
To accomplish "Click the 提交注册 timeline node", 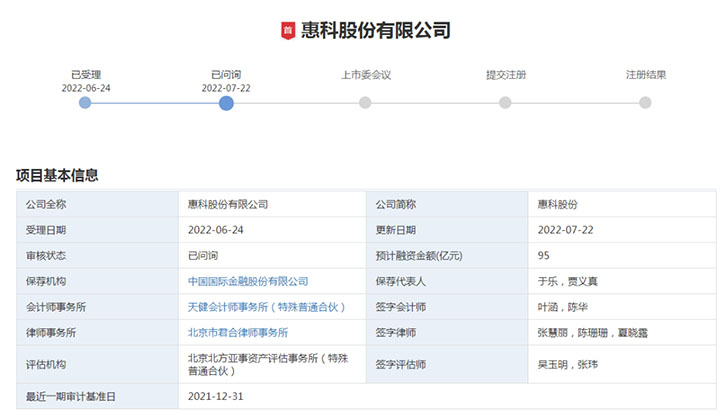I will [x=505, y=103].
